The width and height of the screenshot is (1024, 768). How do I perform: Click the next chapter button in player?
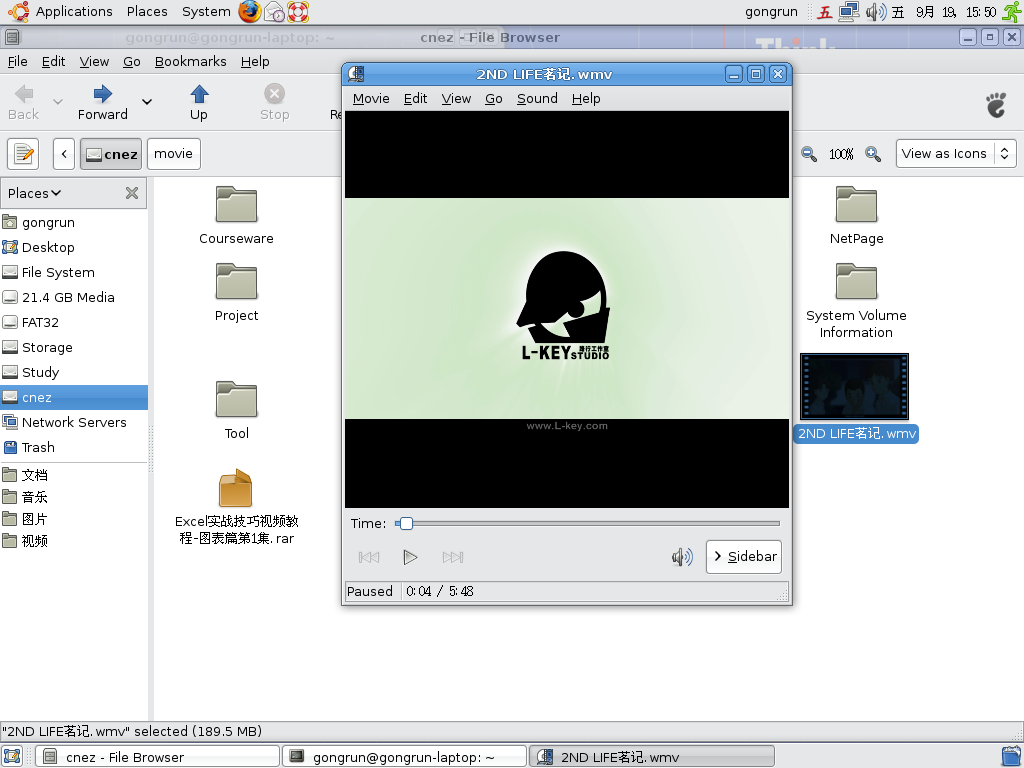[x=453, y=557]
